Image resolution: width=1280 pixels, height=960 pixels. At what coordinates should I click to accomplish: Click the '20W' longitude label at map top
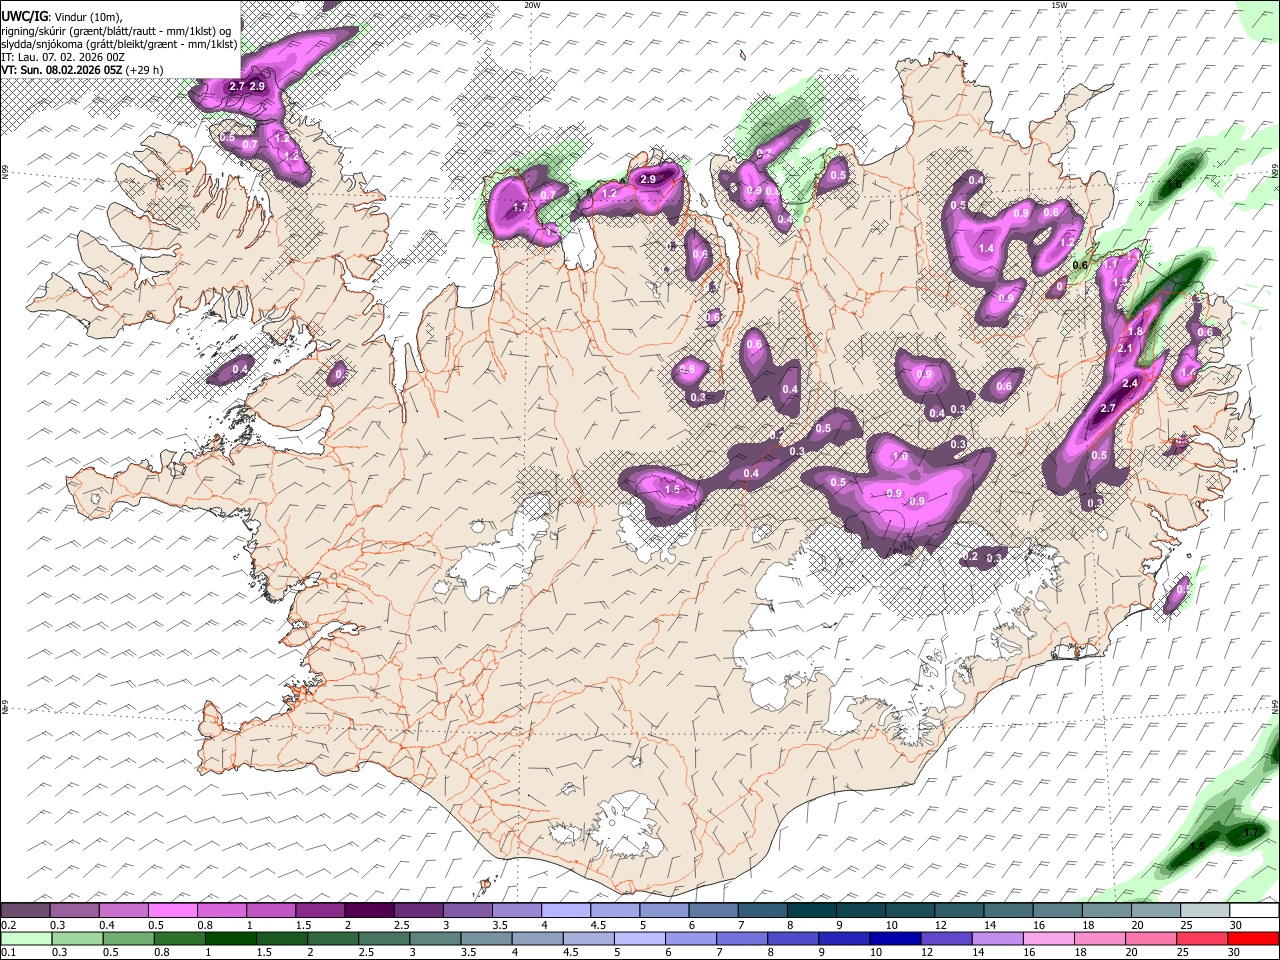coord(532,5)
